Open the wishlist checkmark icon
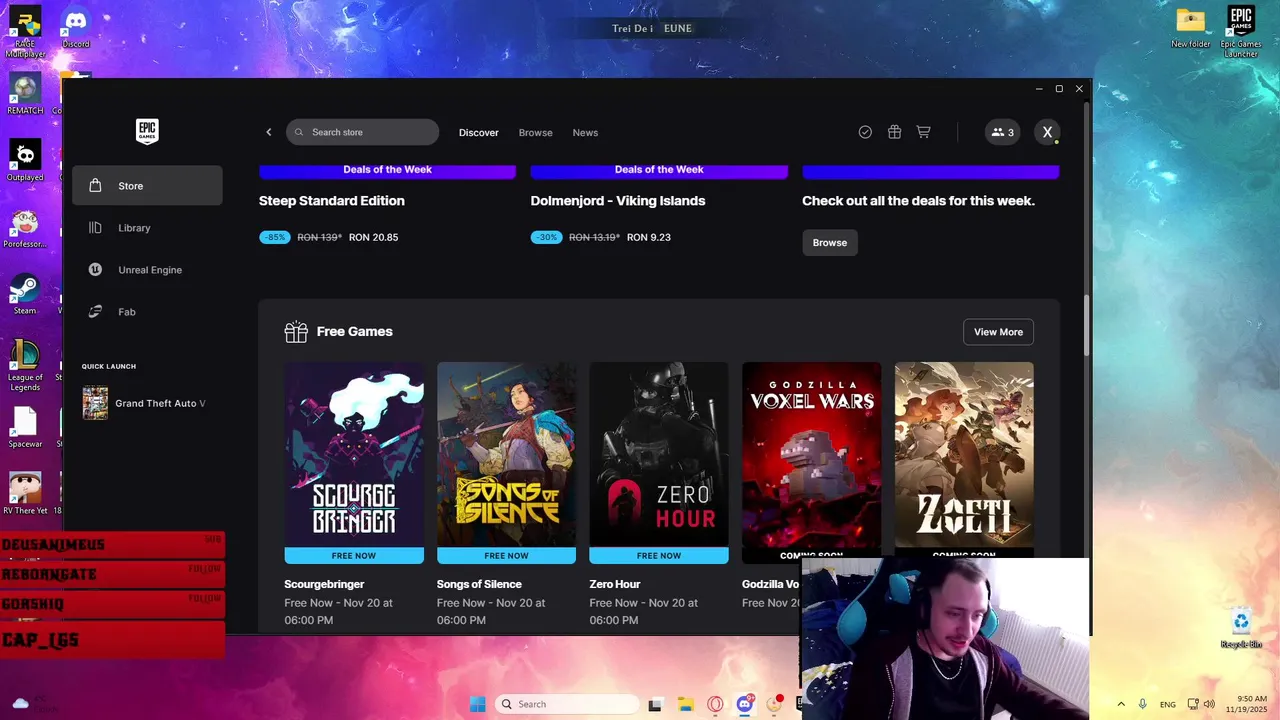This screenshot has width=1280, height=720. tap(865, 132)
